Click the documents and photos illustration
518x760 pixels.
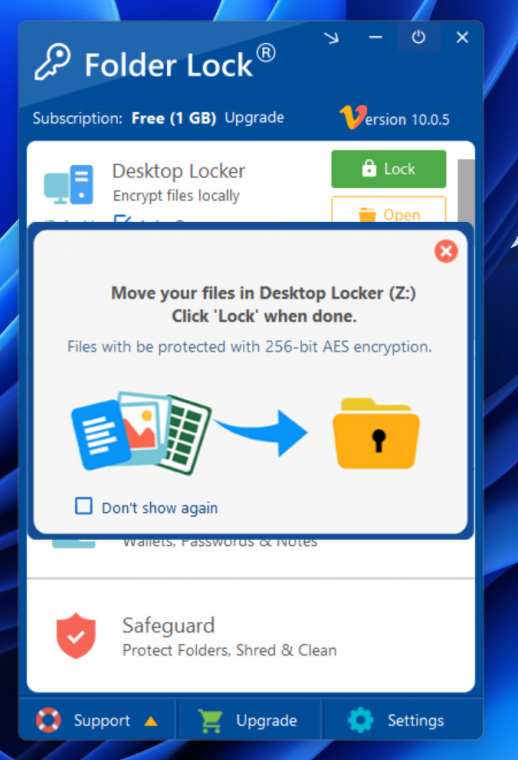pos(141,433)
